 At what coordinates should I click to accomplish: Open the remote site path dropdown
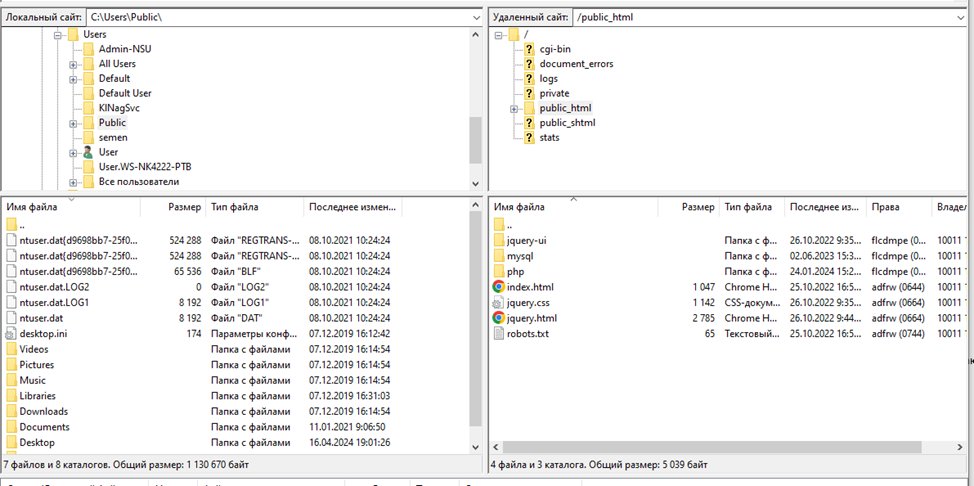[963, 18]
